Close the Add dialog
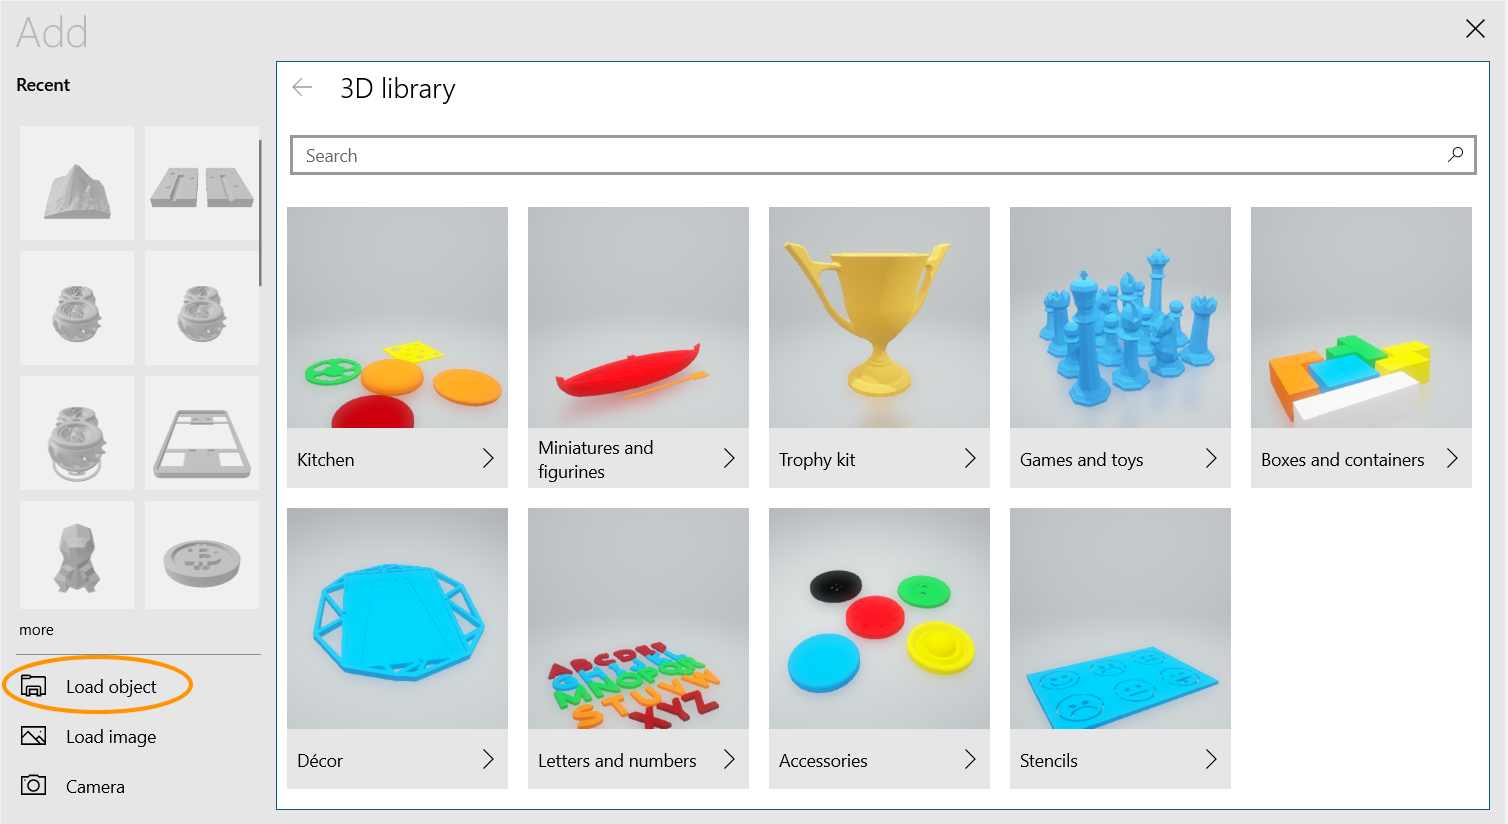This screenshot has width=1508, height=824. point(1475,29)
